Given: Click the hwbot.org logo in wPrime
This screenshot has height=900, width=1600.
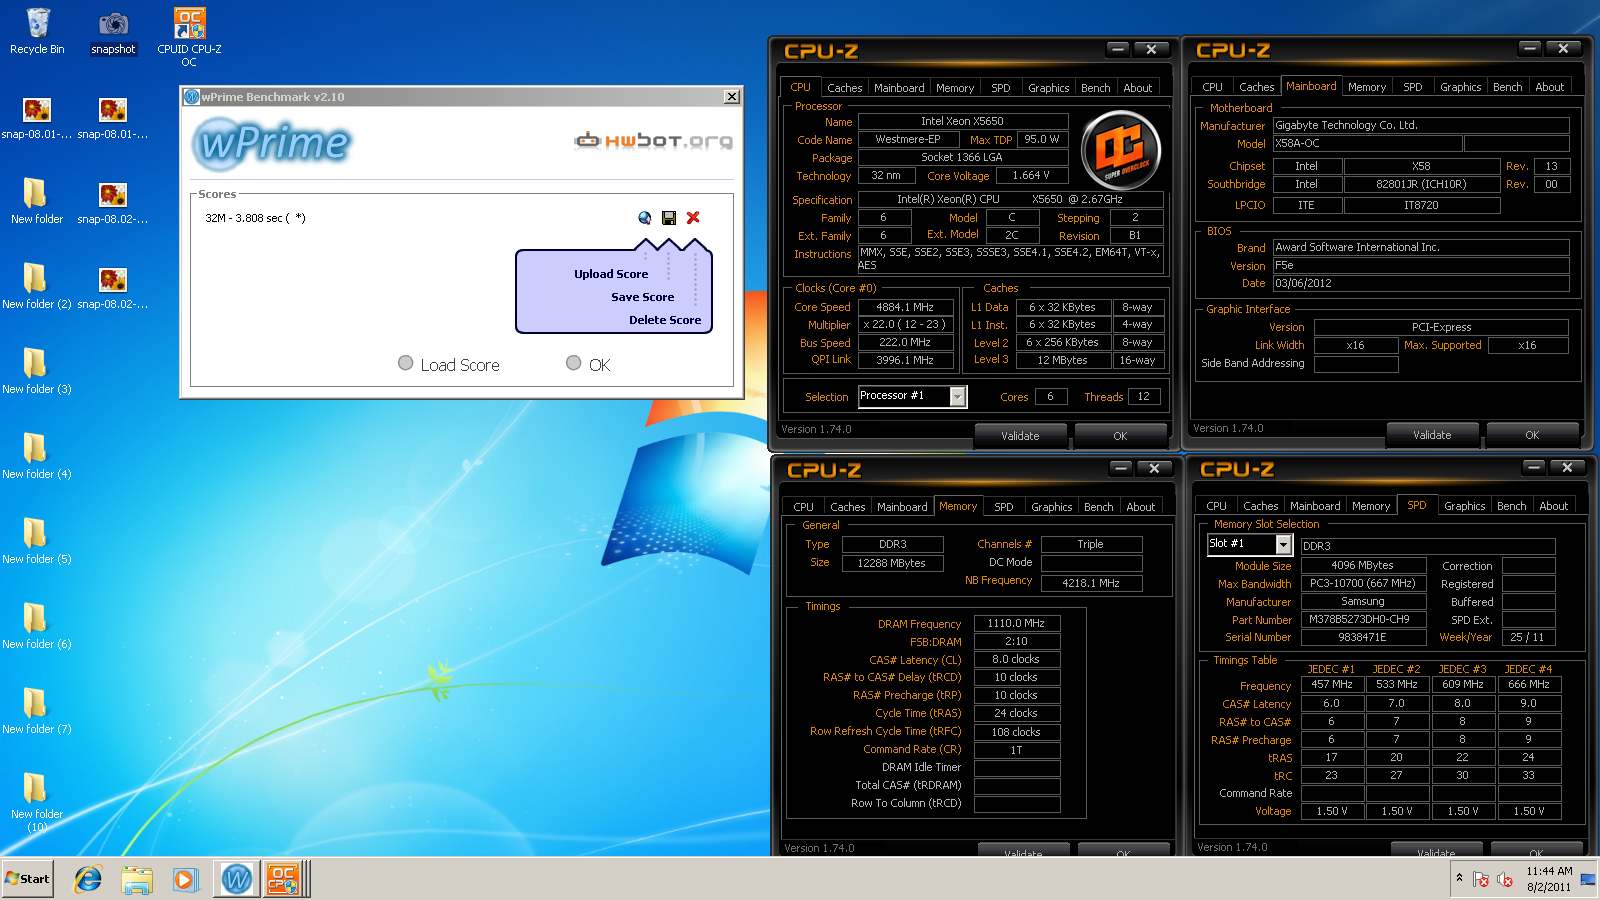Looking at the screenshot, I should 654,141.
